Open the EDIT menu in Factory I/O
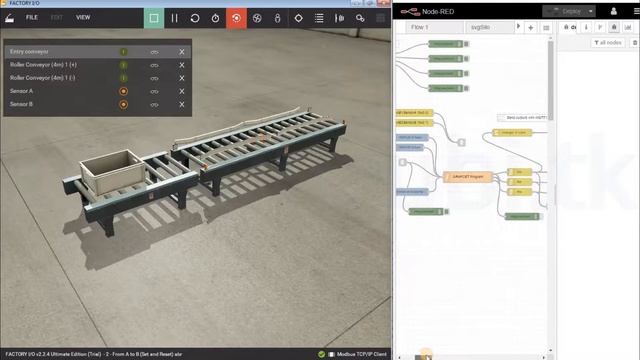This screenshot has height=360, width=640. [x=57, y=18]
